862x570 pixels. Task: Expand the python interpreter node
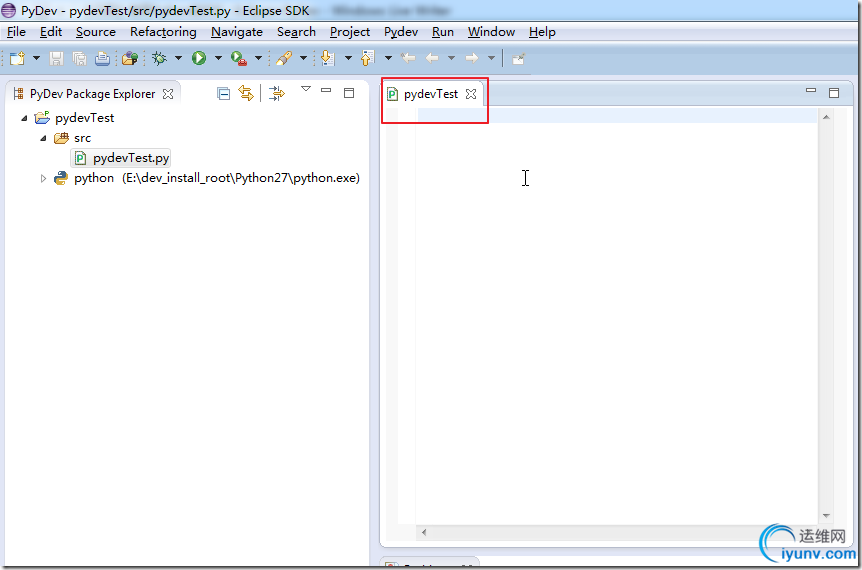tap(43, 178)
